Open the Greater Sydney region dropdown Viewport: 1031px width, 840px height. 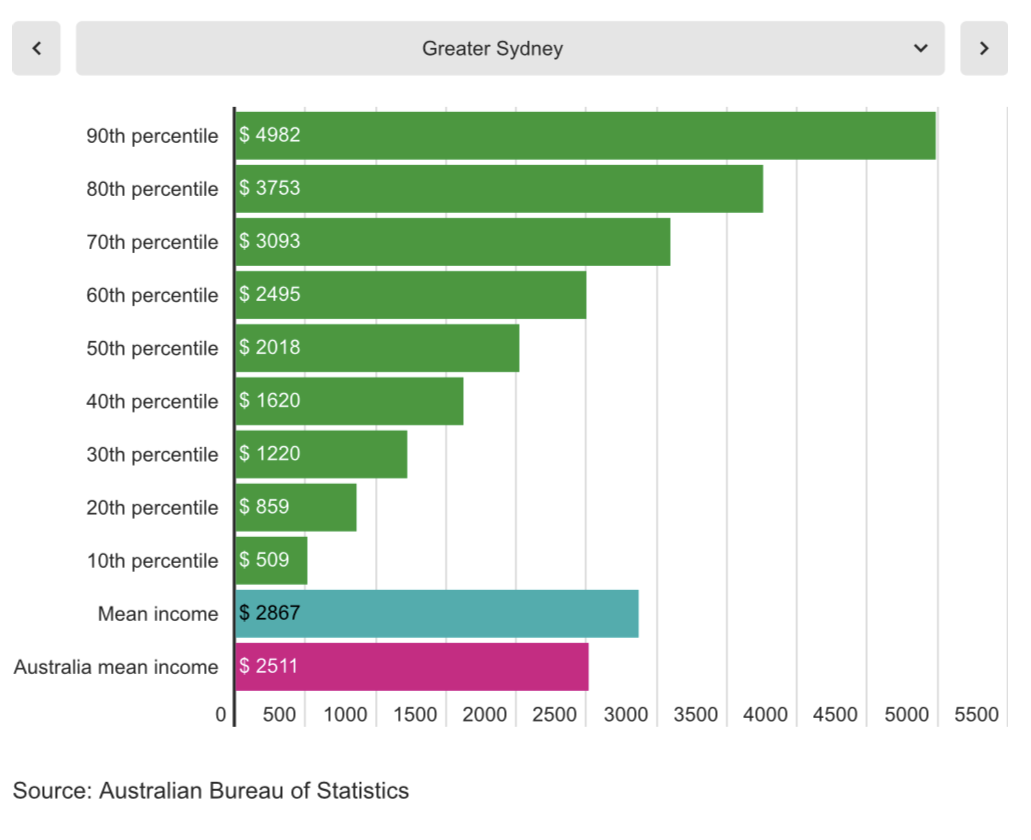[492, 48]
